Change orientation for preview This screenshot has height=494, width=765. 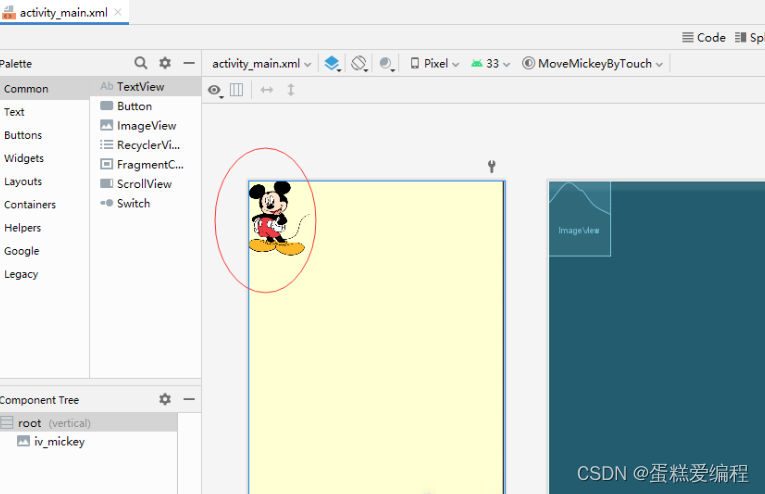point(359,63)
